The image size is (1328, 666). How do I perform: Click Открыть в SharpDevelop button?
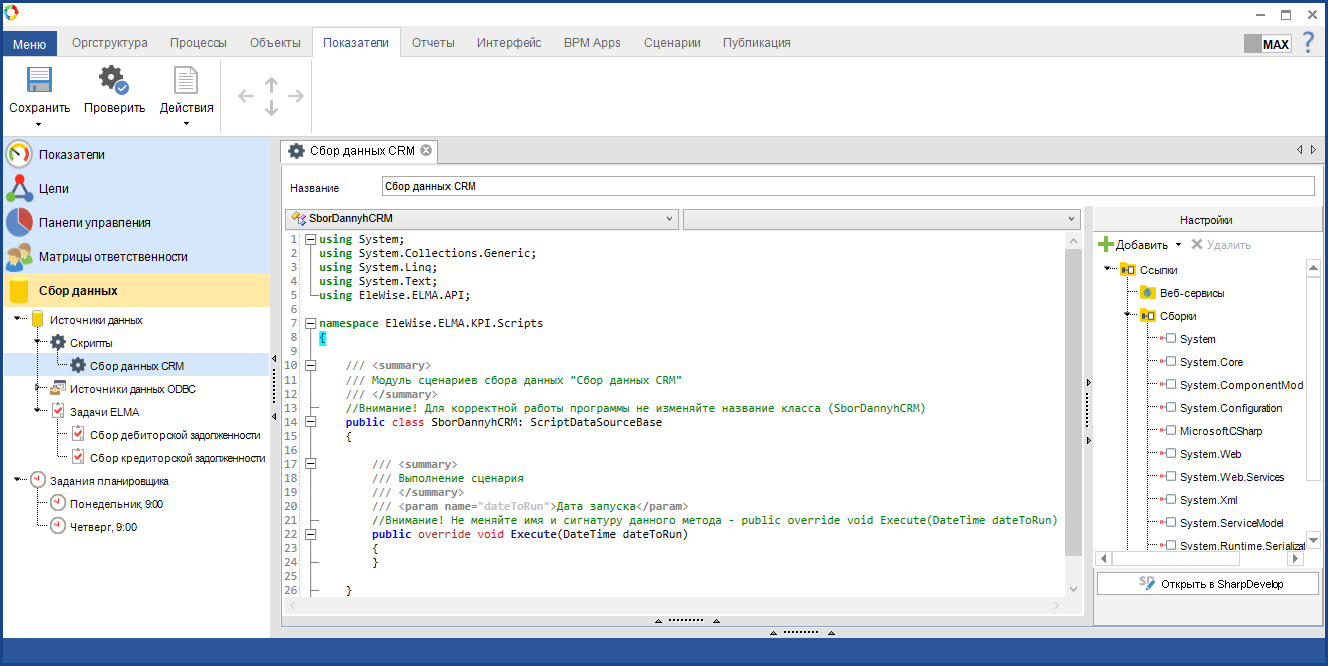pos(1207,584)
